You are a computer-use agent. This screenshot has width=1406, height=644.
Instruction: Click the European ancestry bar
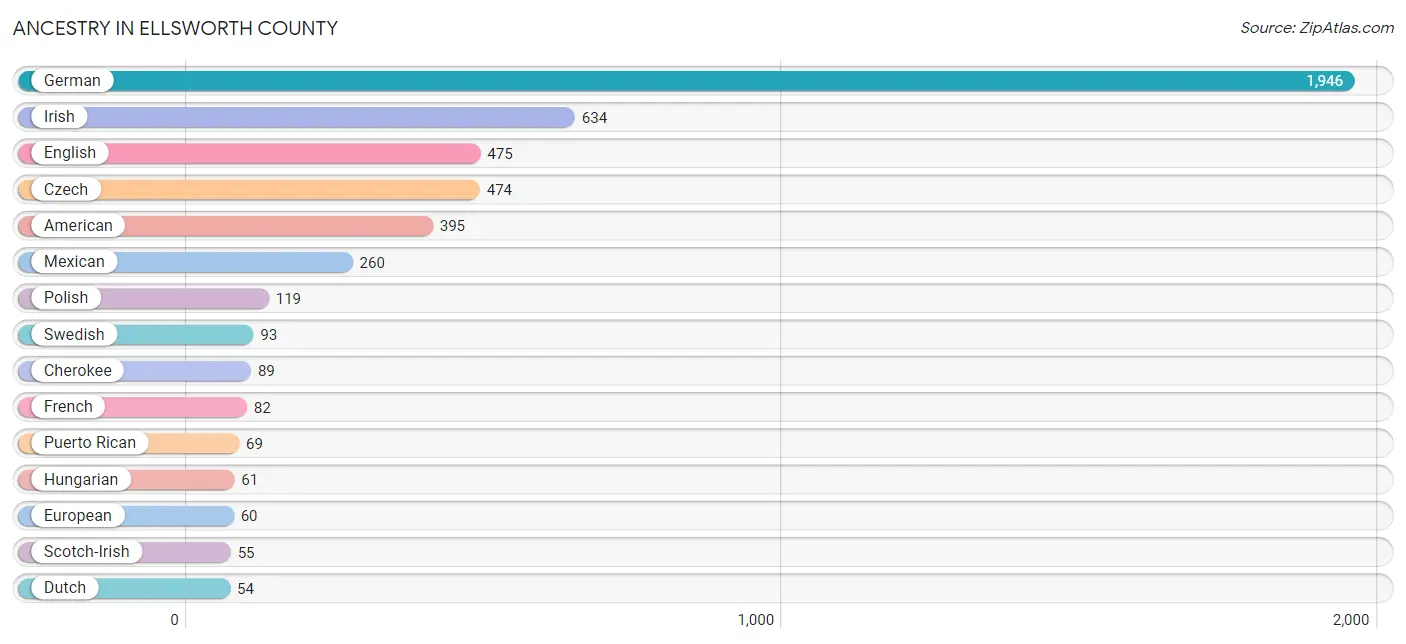click(x=180, y=516)
